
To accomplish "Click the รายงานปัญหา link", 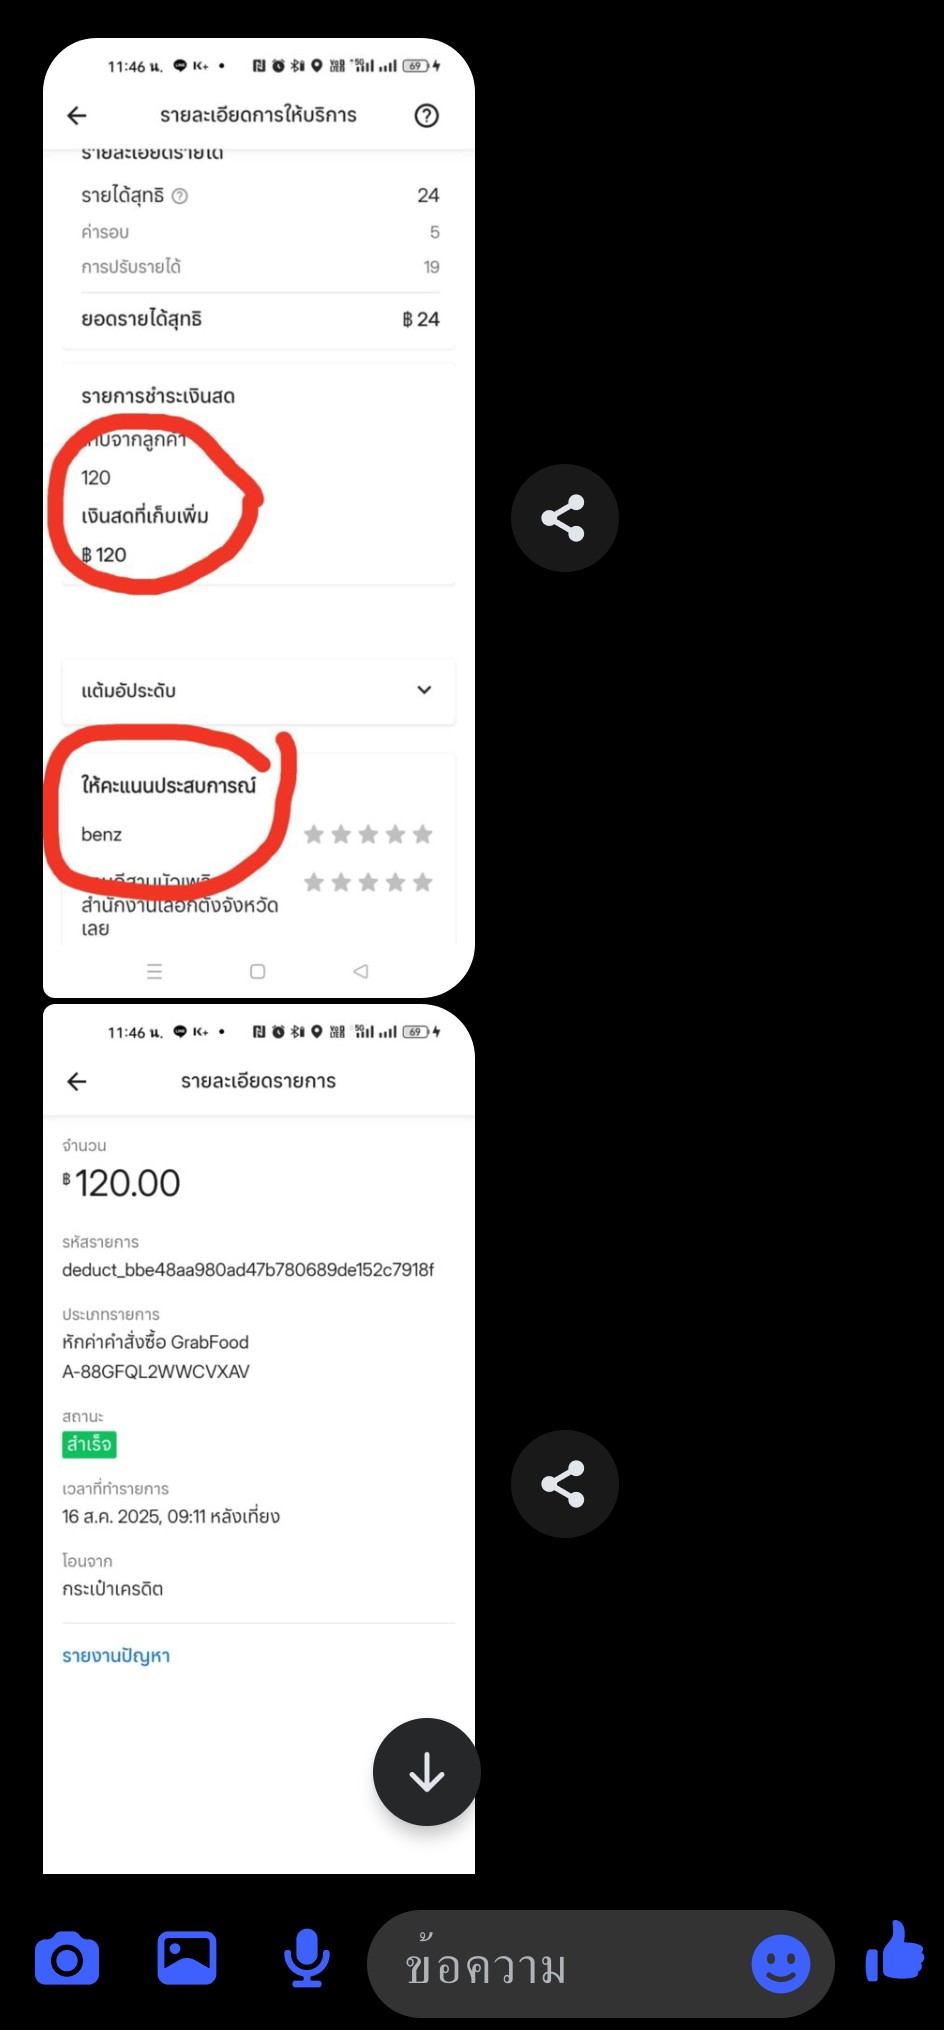I will coord(116,1656).
